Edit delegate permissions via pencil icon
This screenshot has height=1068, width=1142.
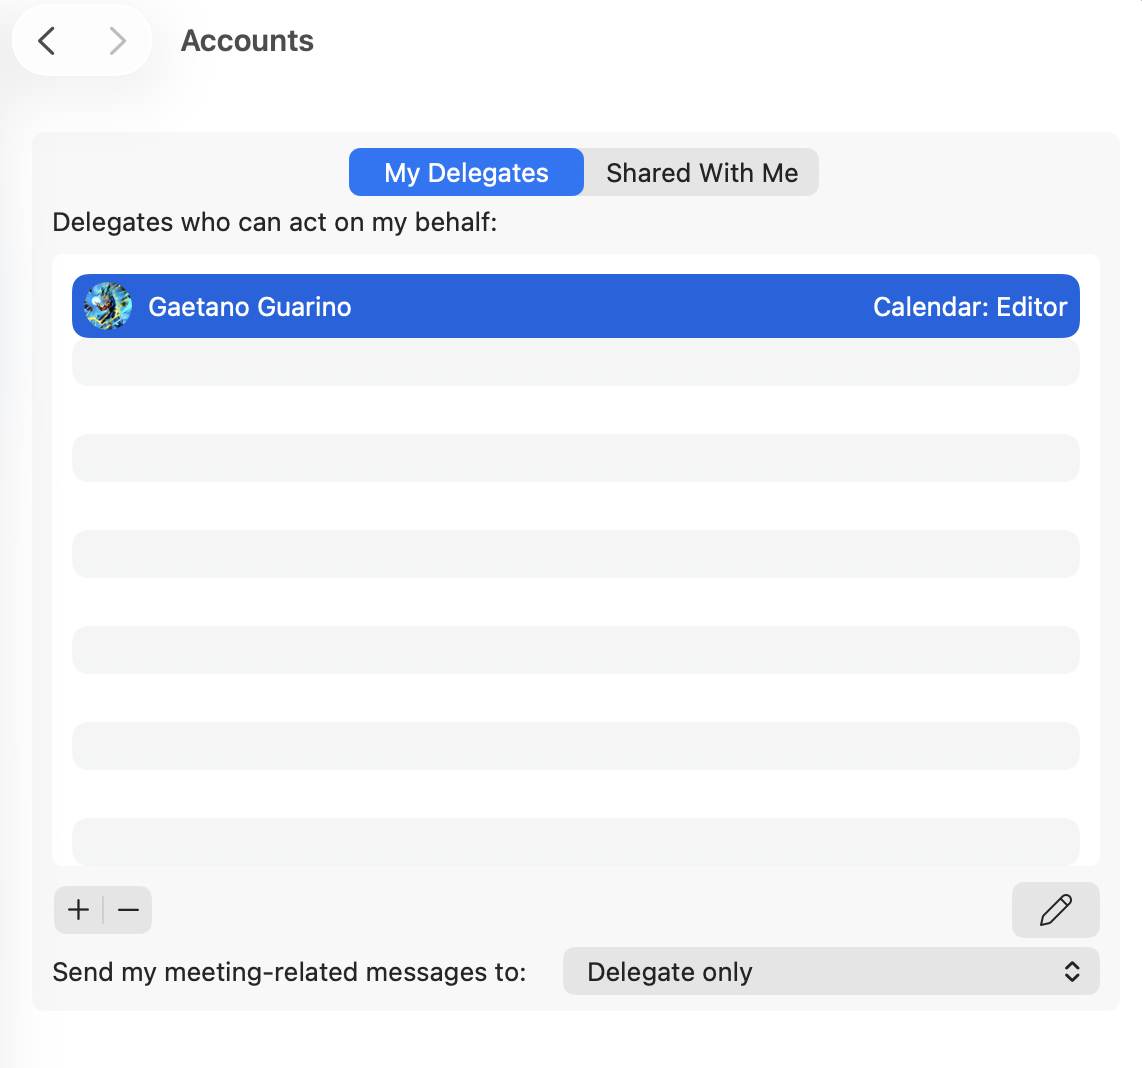pos(1055,910)
